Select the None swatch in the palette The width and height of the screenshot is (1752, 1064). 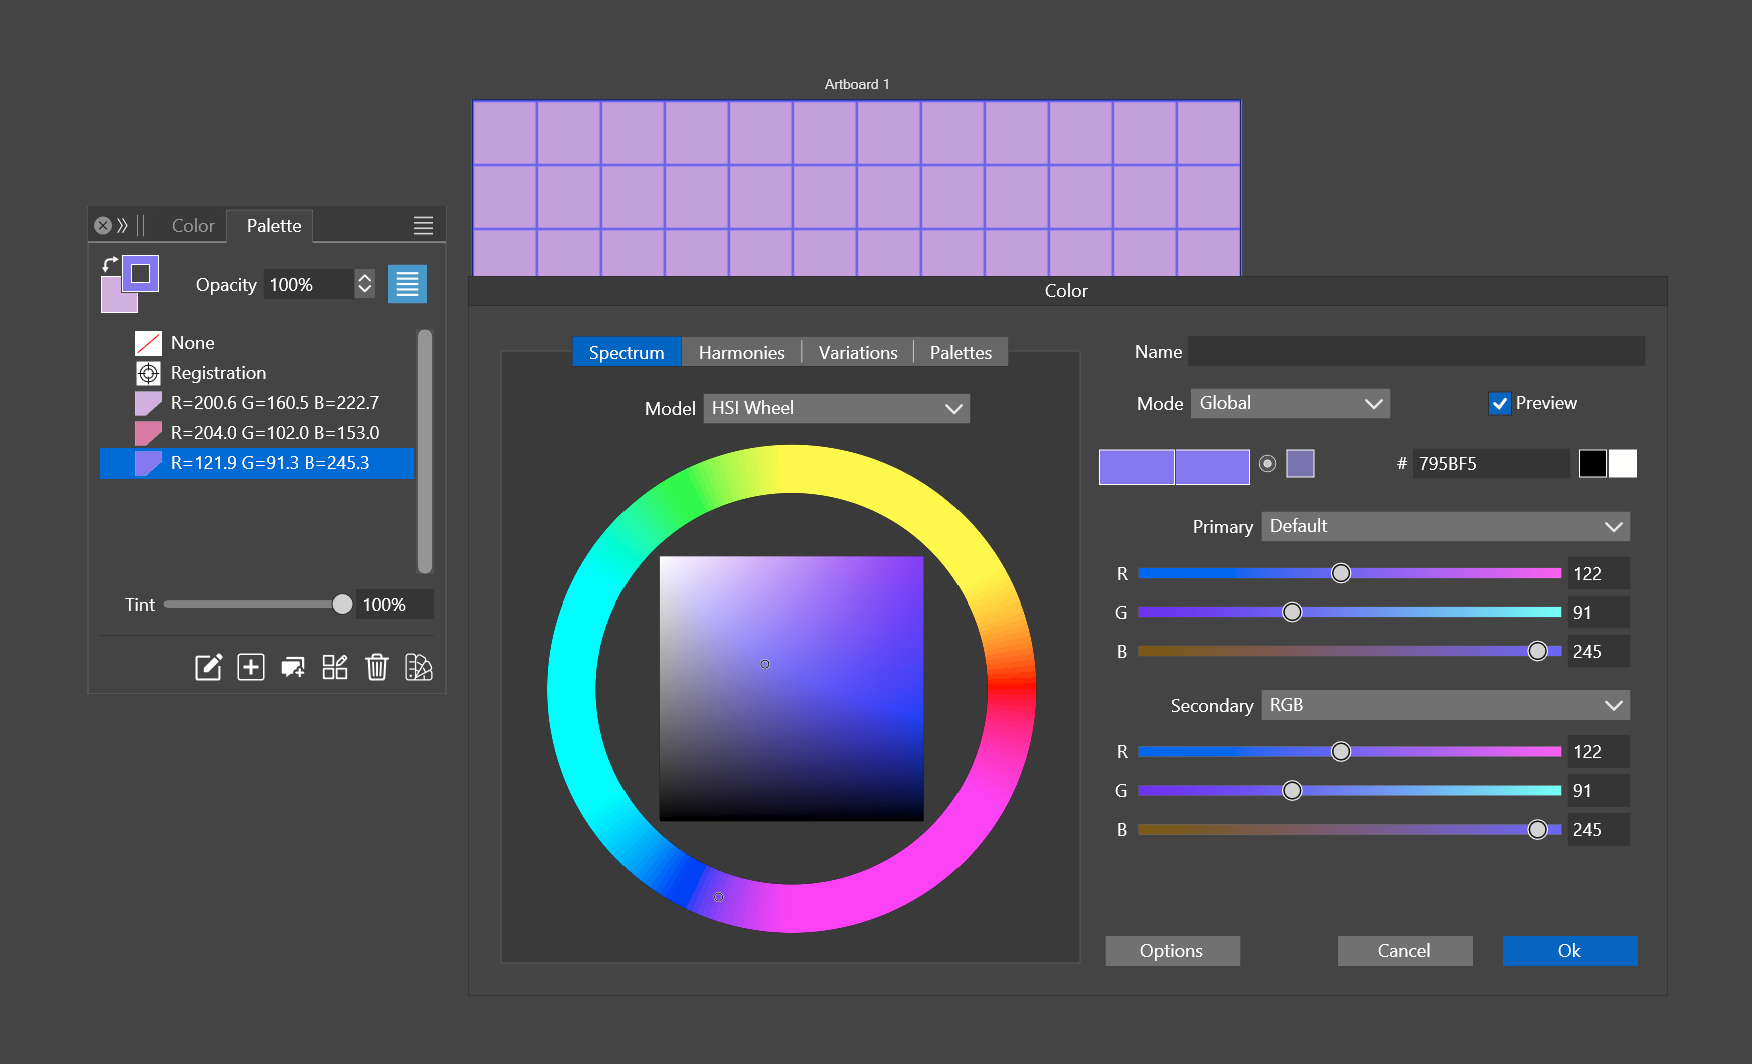(x=192, y=343)
